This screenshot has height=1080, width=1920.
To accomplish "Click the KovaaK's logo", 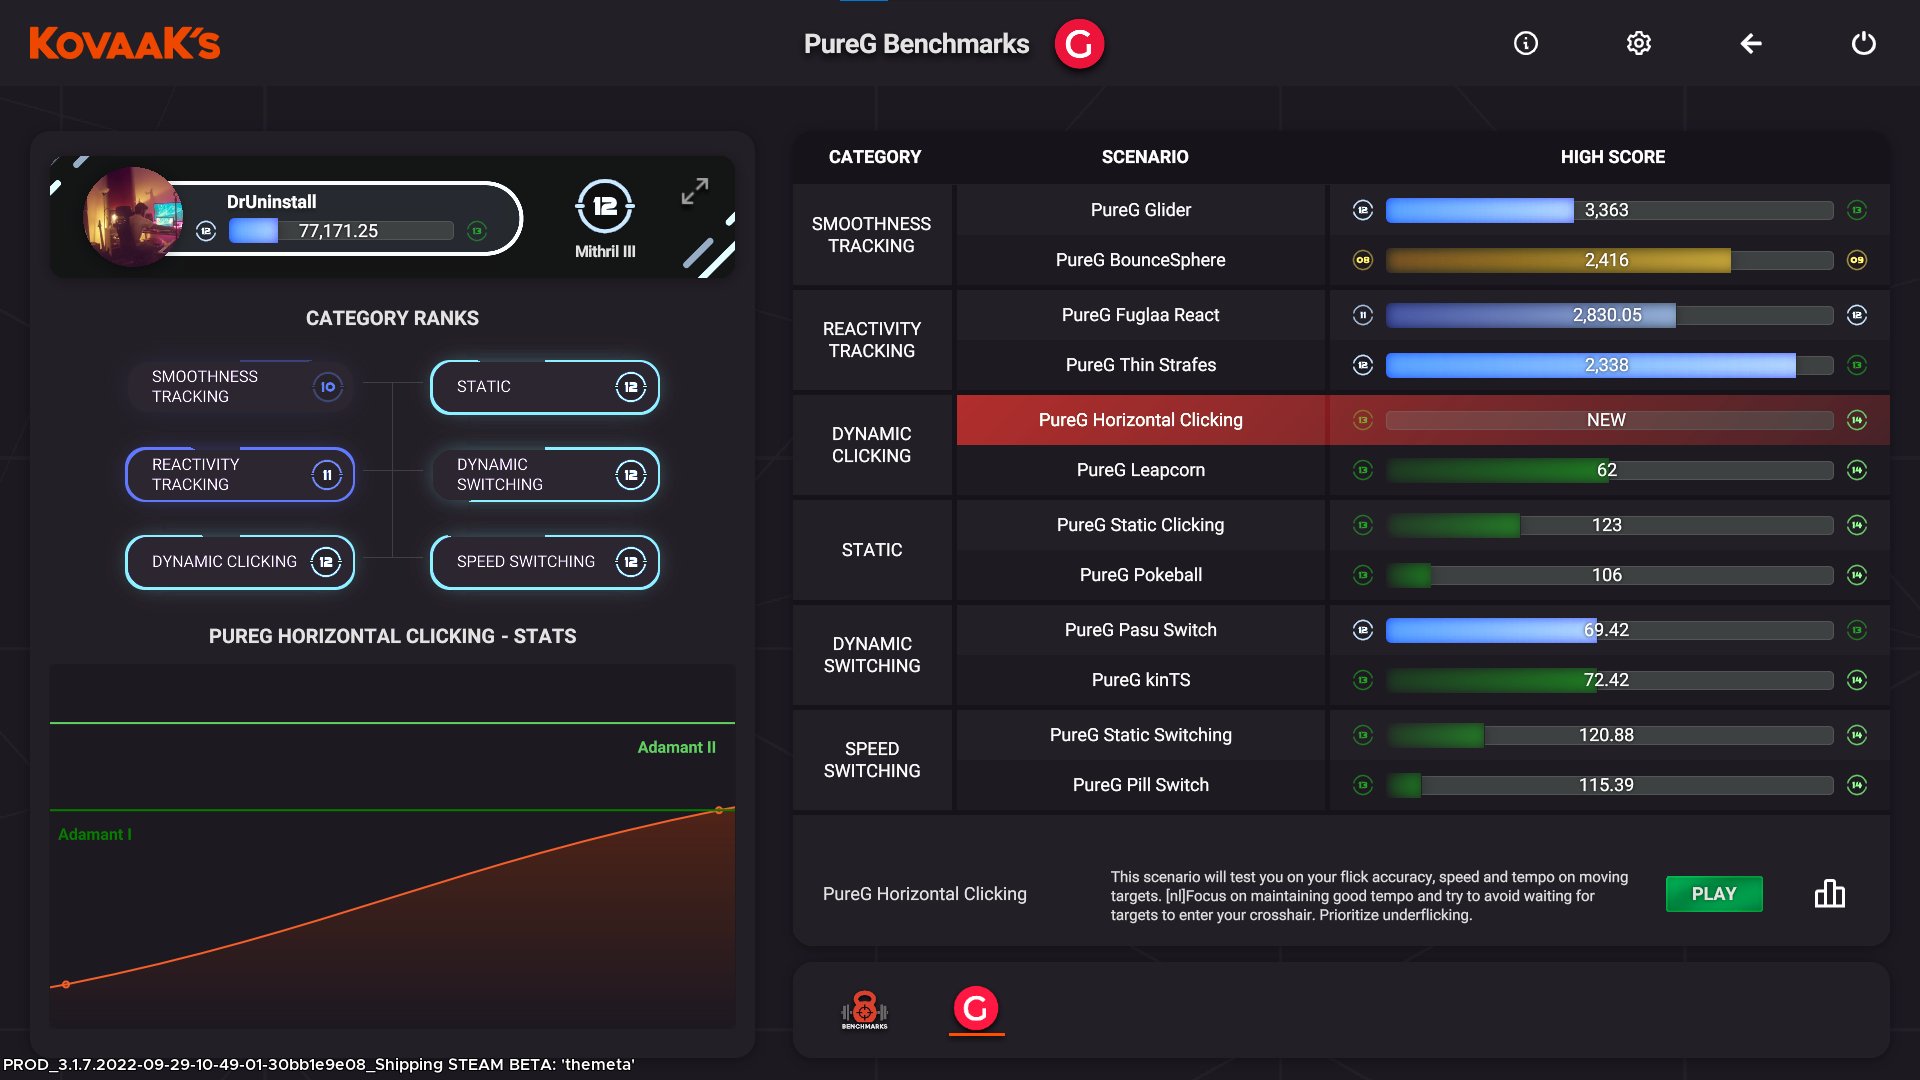I will (125, 43).
